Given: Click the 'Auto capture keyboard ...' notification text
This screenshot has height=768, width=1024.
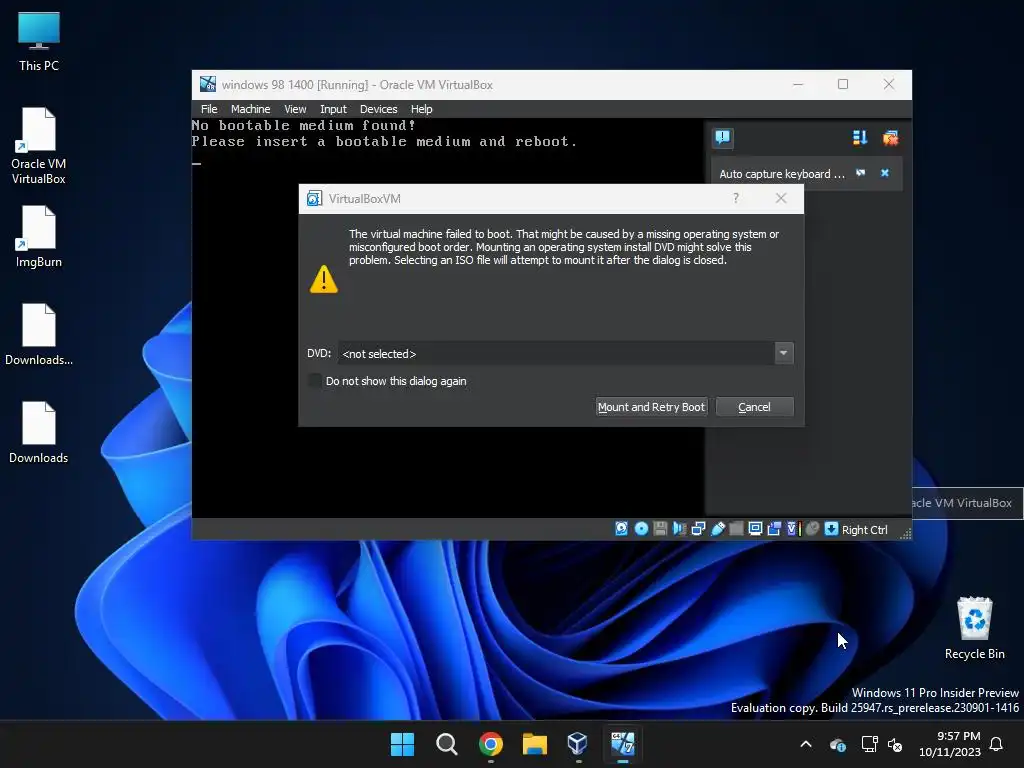Looking at the screenshot, I should pyautogui.click(x=782, y=174).
